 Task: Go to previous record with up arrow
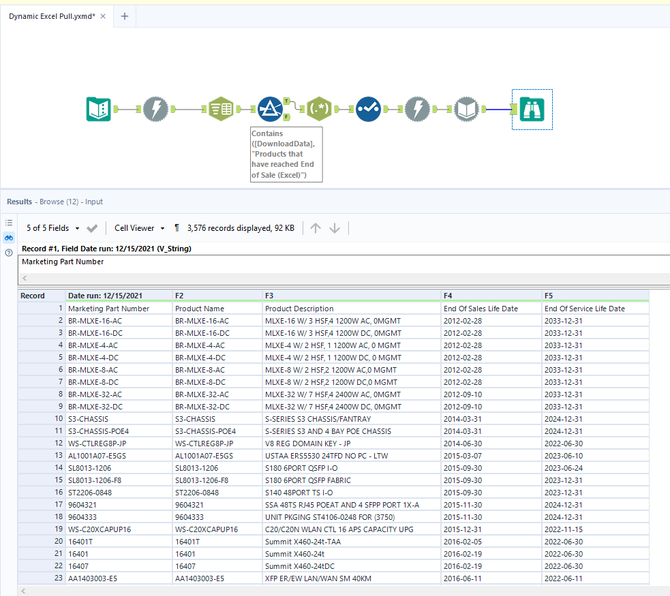point(315,228)
